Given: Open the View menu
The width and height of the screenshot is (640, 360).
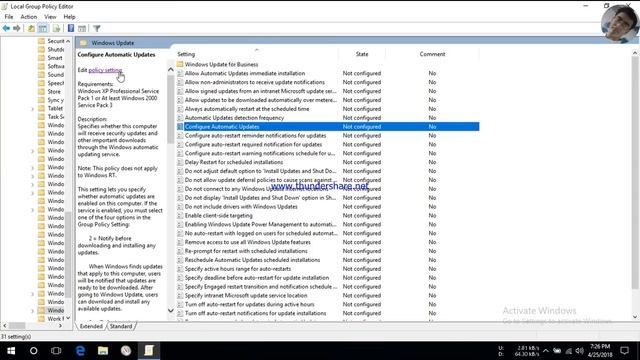Looking at the screenshot, I should click(x=50, y=17).
